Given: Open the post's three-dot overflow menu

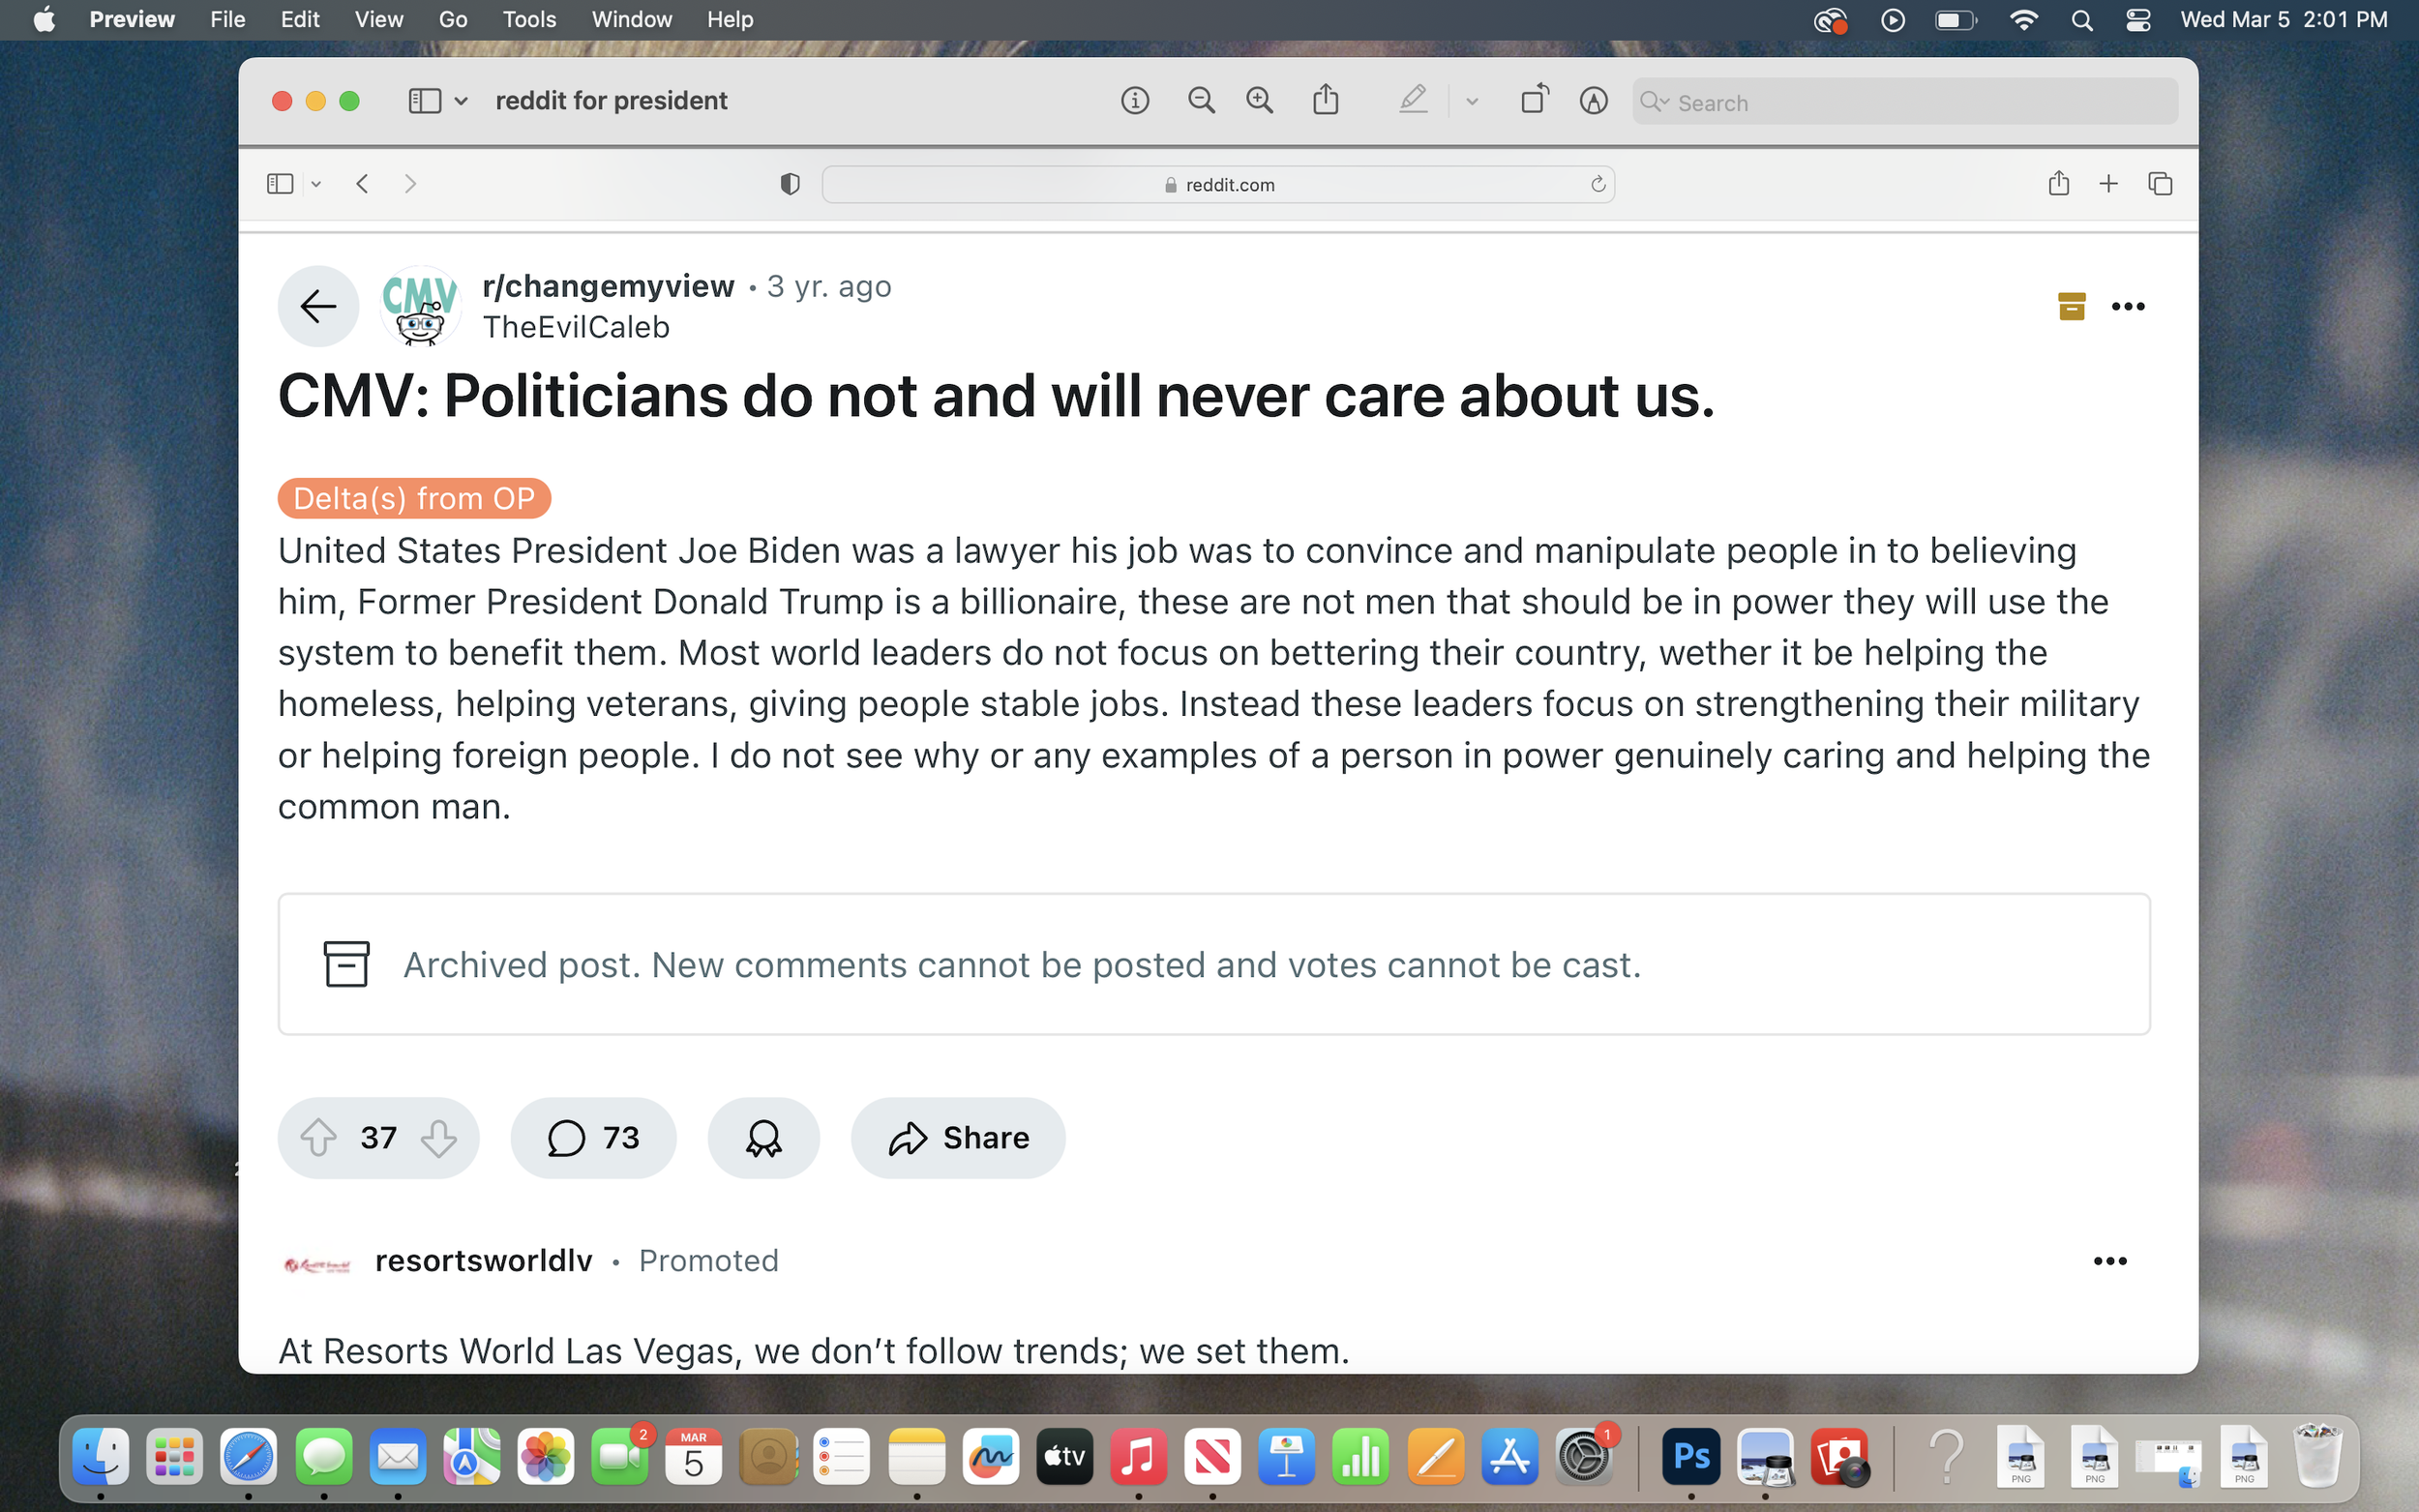Looking at the screenshot, I should pyautogui.click(x=2127, y=306).
